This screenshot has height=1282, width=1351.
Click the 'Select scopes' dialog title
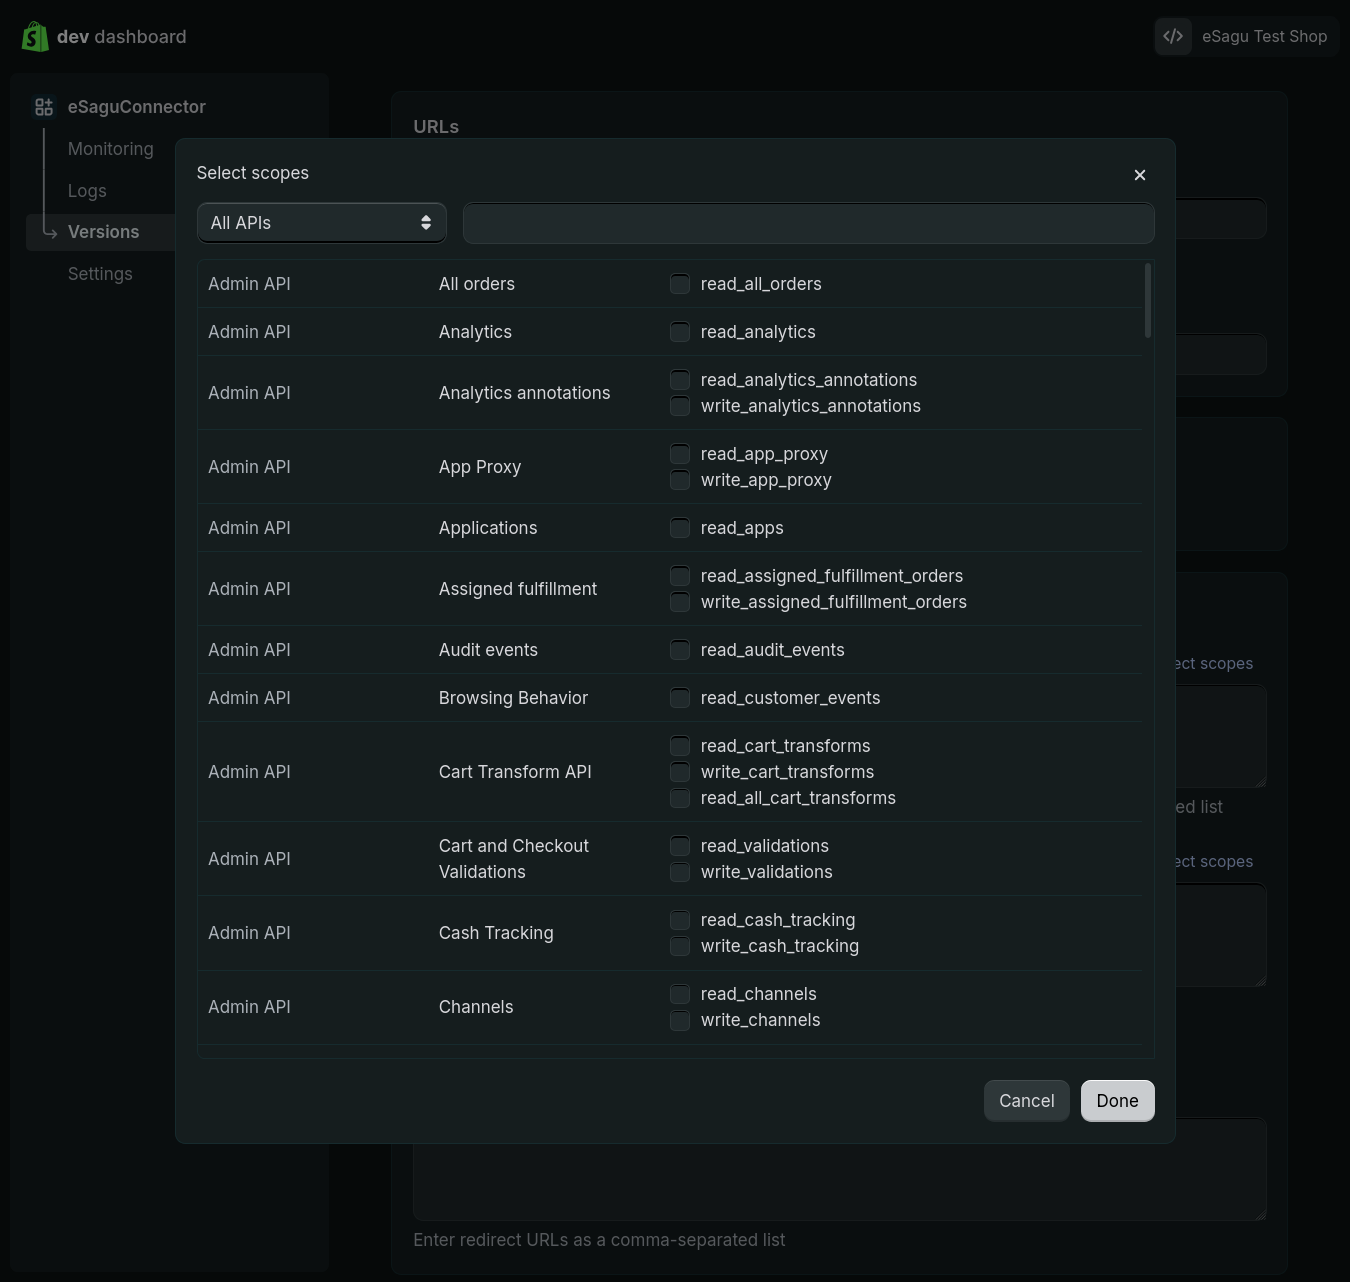pos(253,173)
